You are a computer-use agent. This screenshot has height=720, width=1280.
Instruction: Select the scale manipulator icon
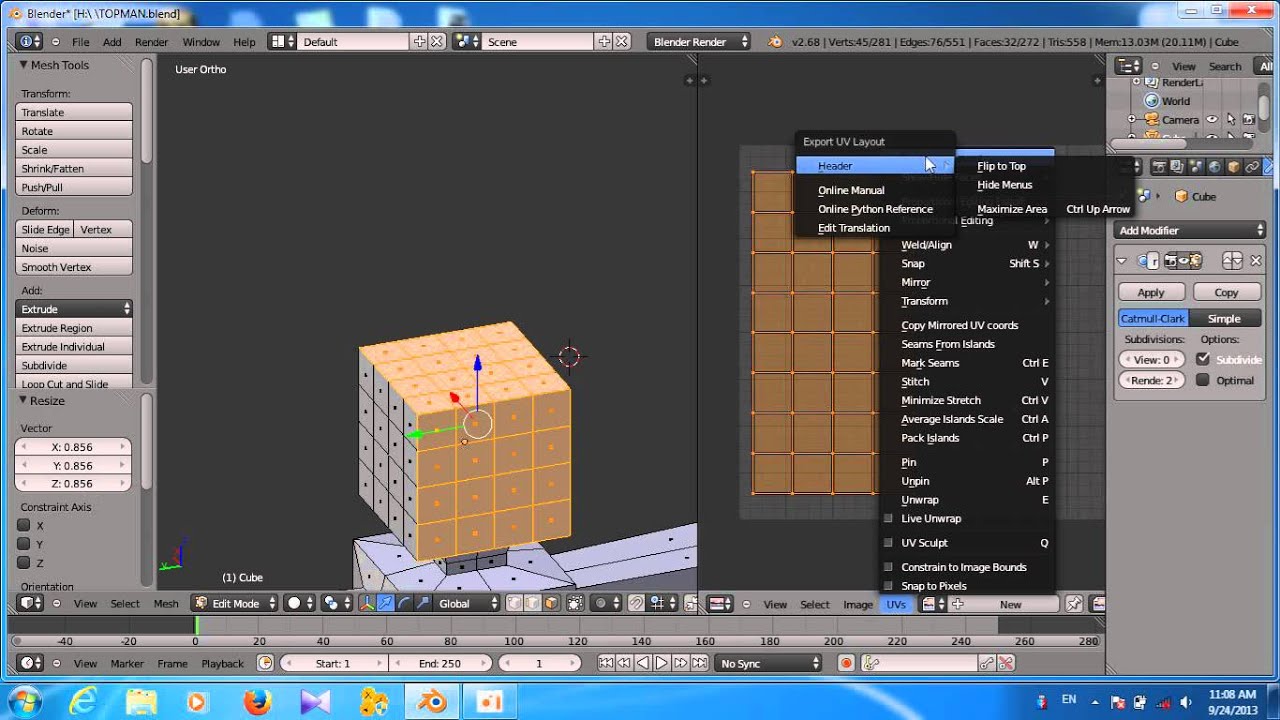(x=423, y=603)
